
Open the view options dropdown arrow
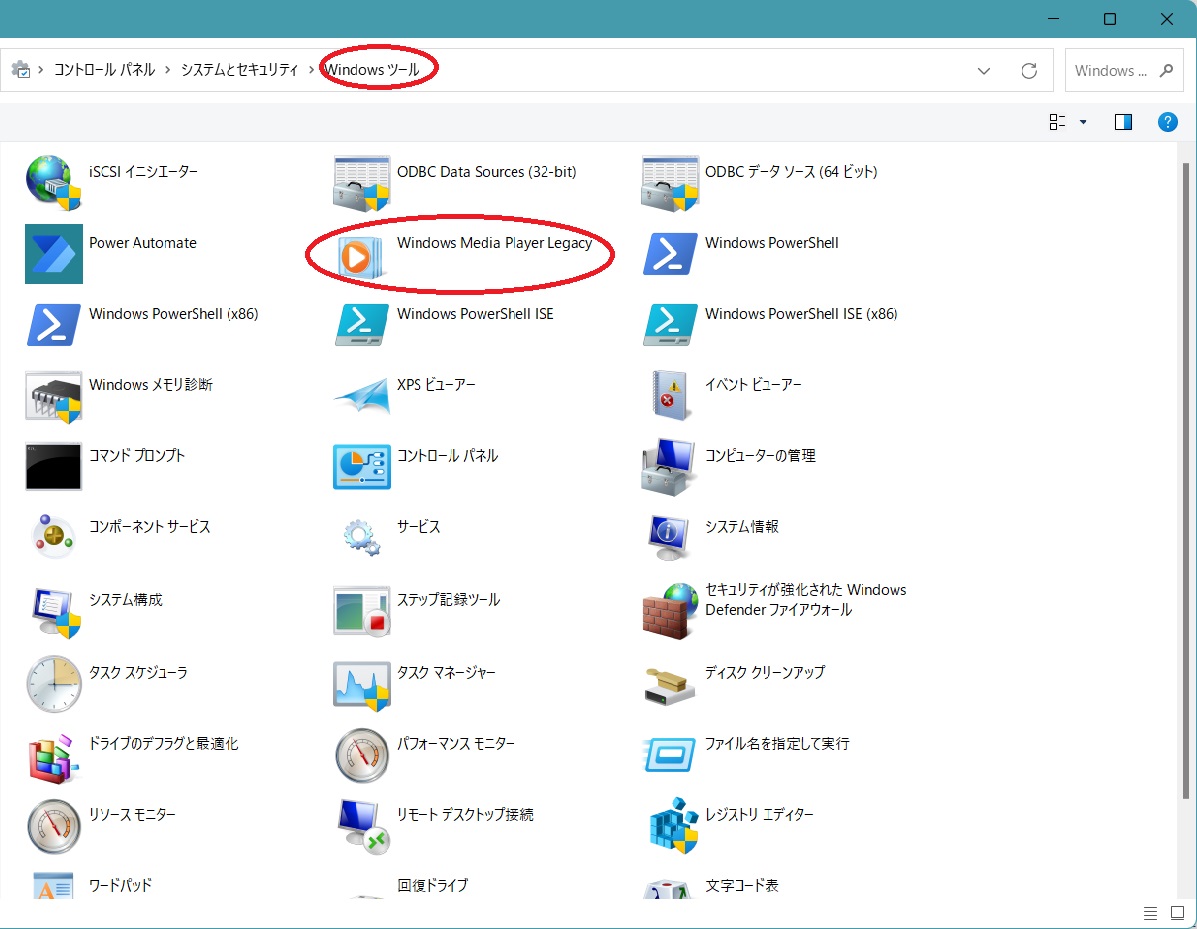coord(1083,122)
